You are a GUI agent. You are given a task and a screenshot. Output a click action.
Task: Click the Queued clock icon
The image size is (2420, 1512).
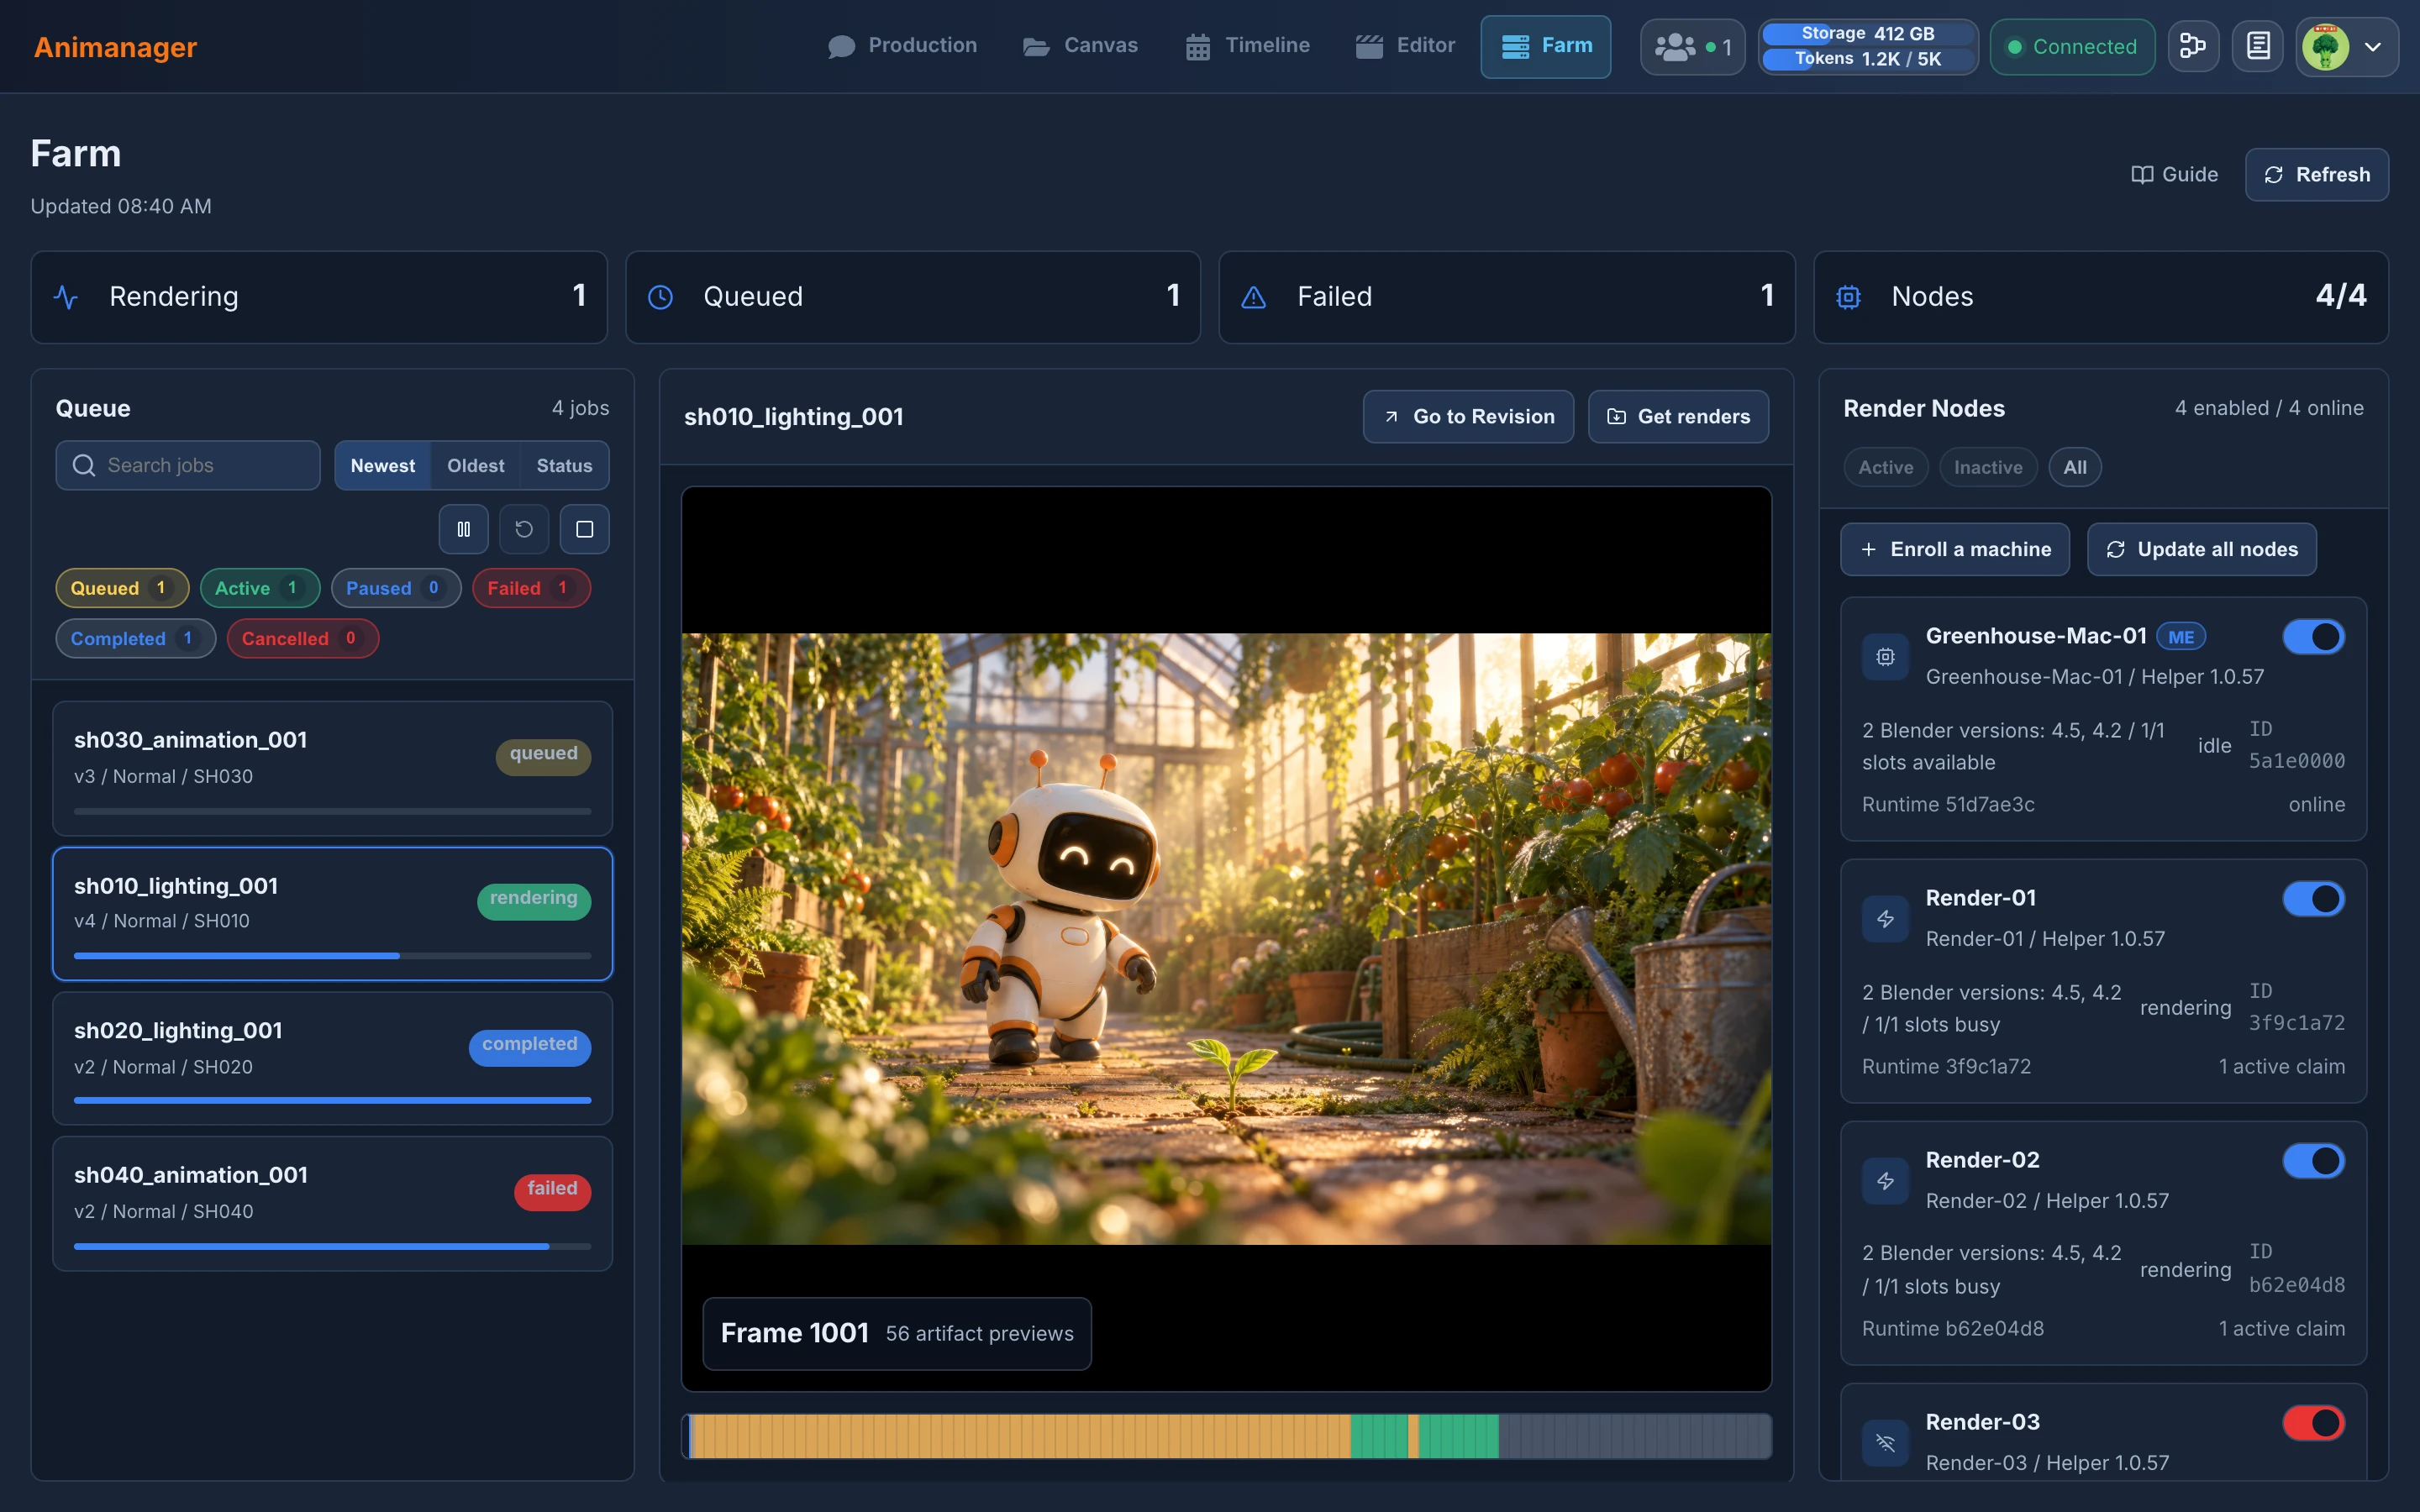[x=660, y=297]
